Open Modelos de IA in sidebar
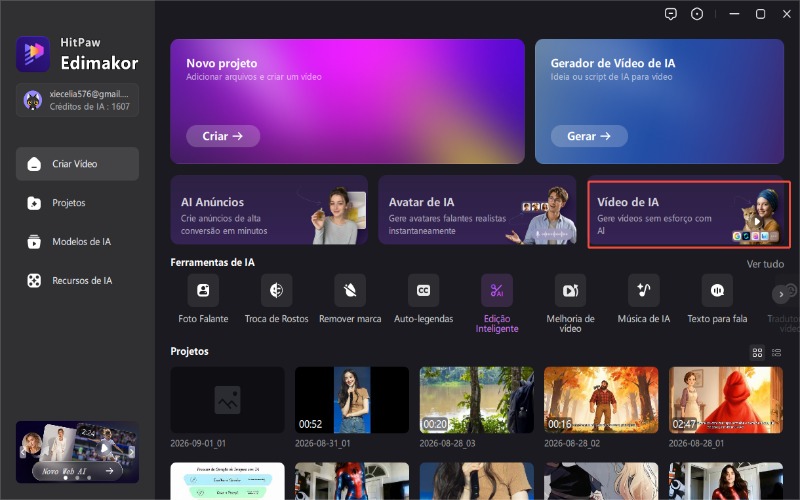Viewport: 800px width, 500px height. (78, 242)
